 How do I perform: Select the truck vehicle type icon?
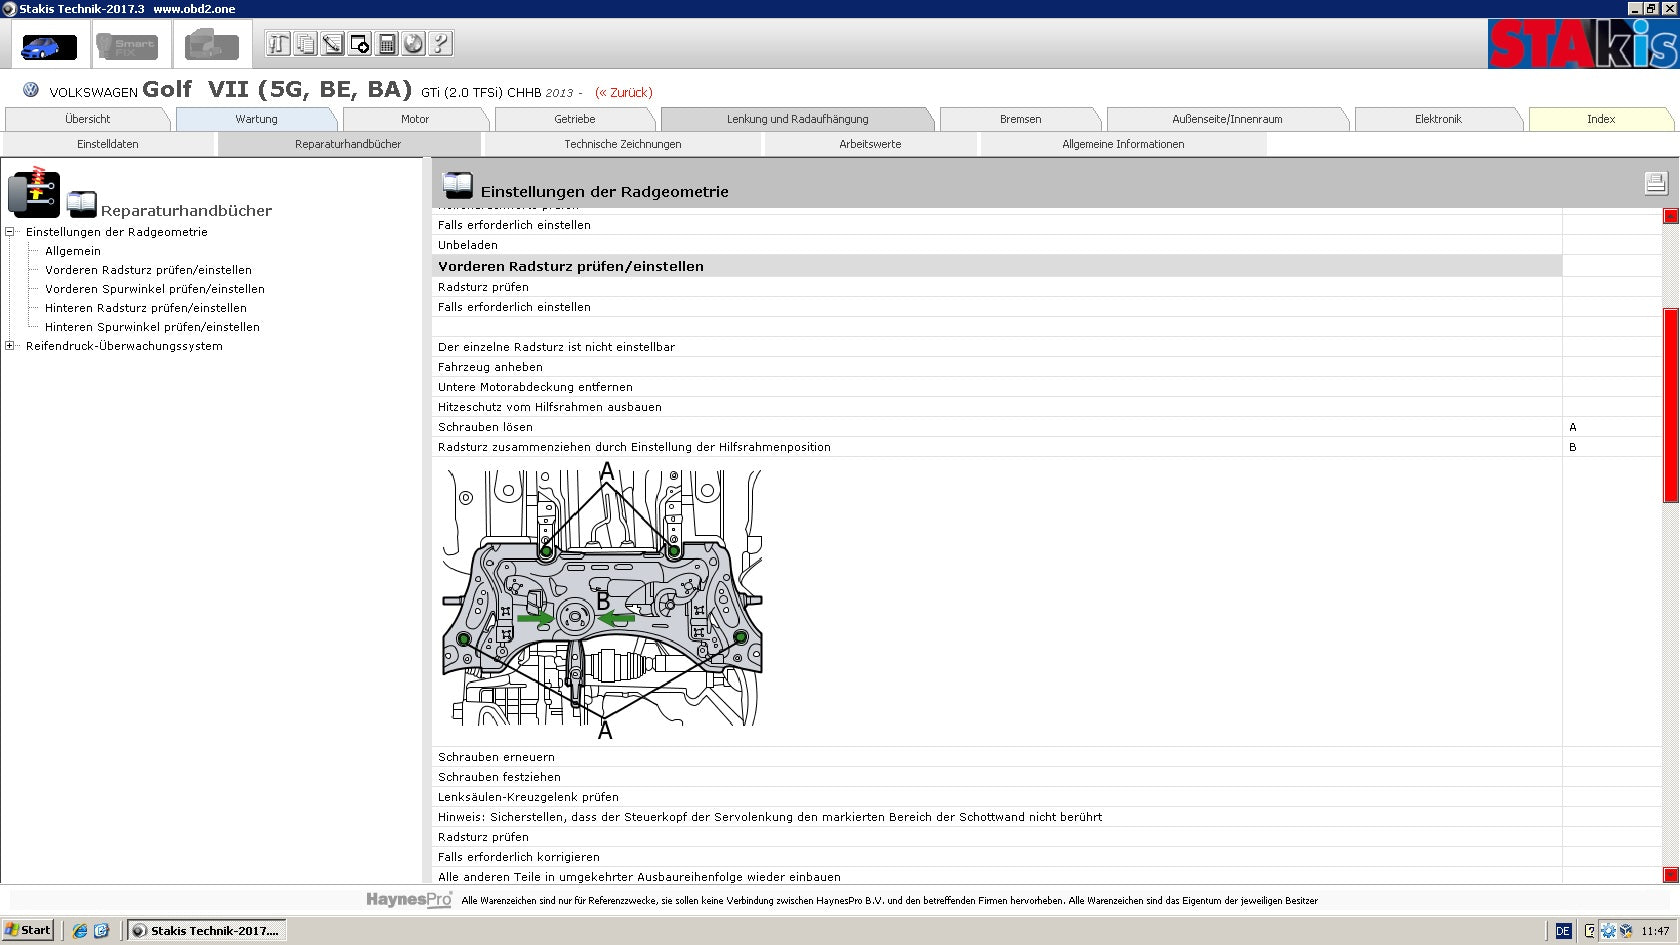click(x=212, y=46)
